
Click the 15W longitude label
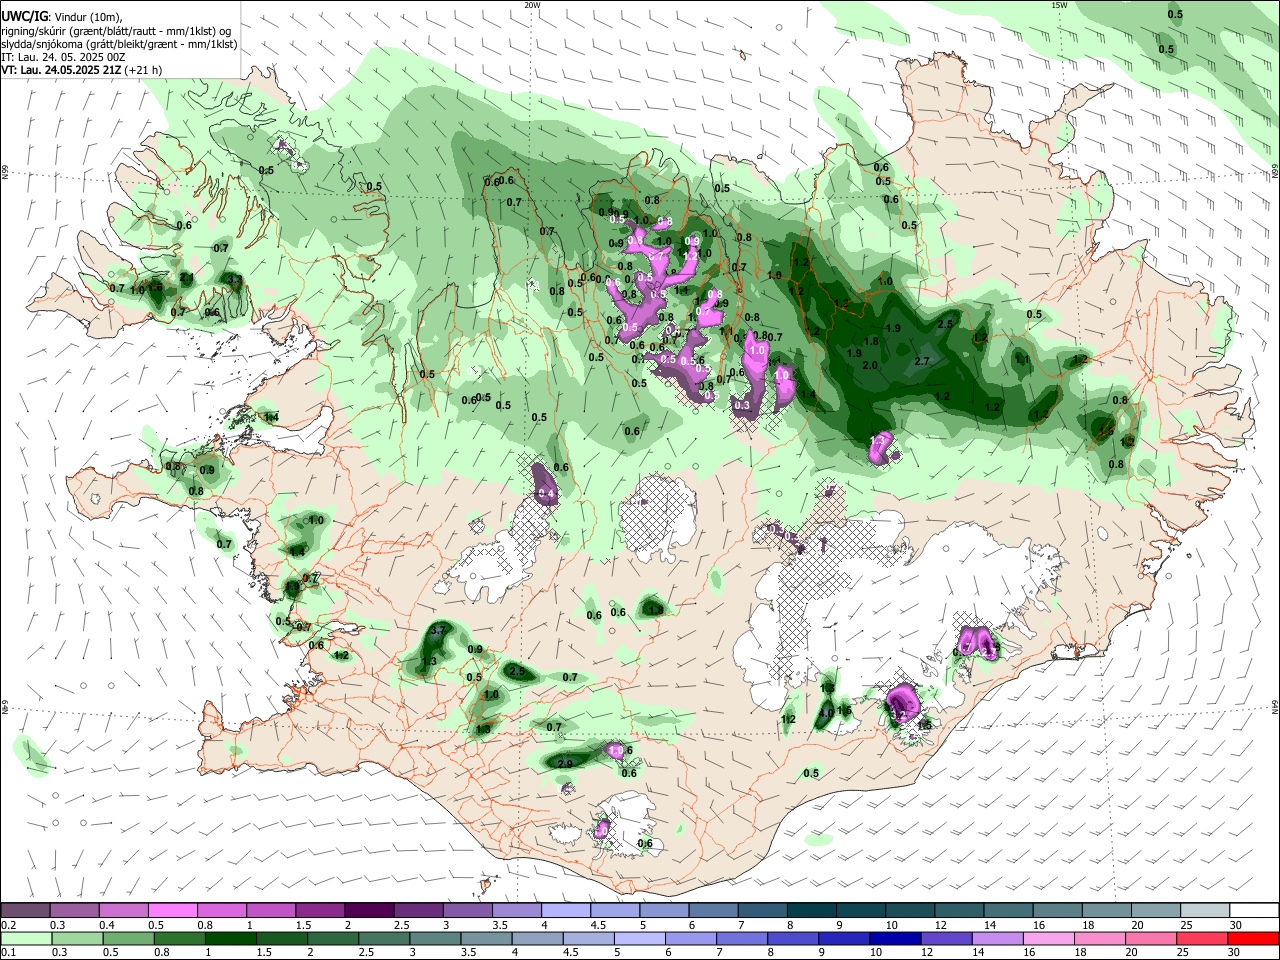coord(1059,5)
